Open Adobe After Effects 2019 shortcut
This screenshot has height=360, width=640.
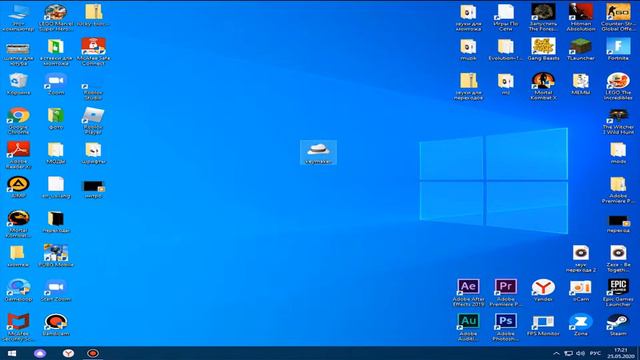468,293
